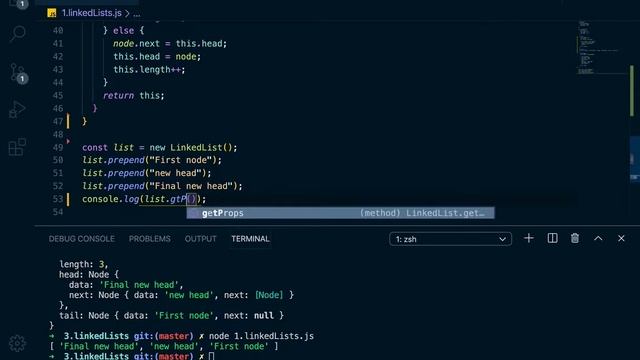Click line number 53 in gutter
Image resolution: width=640 pixels, height=360 pixels.
(x=58, y=199)
